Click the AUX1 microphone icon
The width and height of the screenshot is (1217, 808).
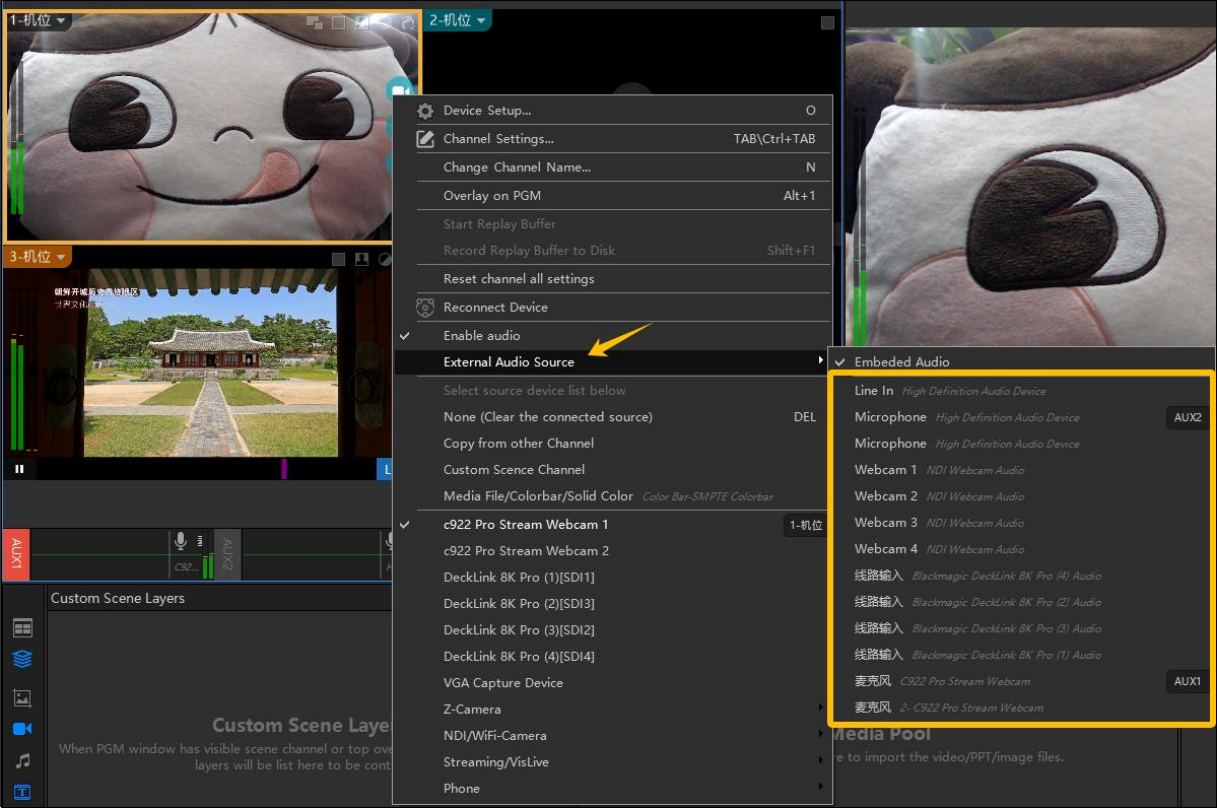tap(181, 541)
